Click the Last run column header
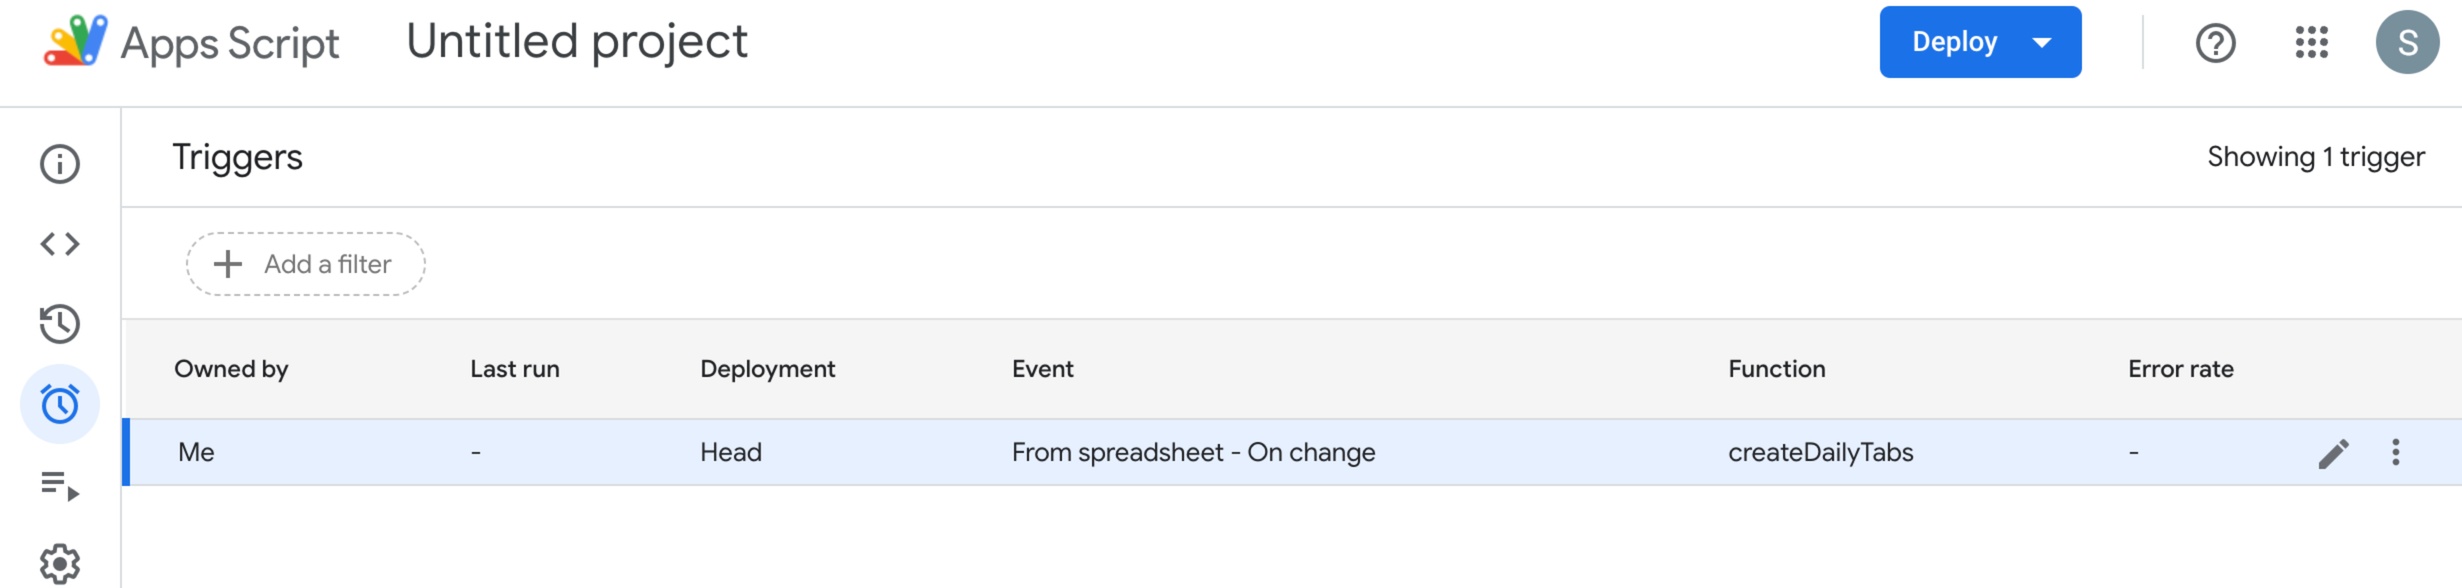Screen dimensions: 2462x588 pyautogui.click(x=515, y=369)
